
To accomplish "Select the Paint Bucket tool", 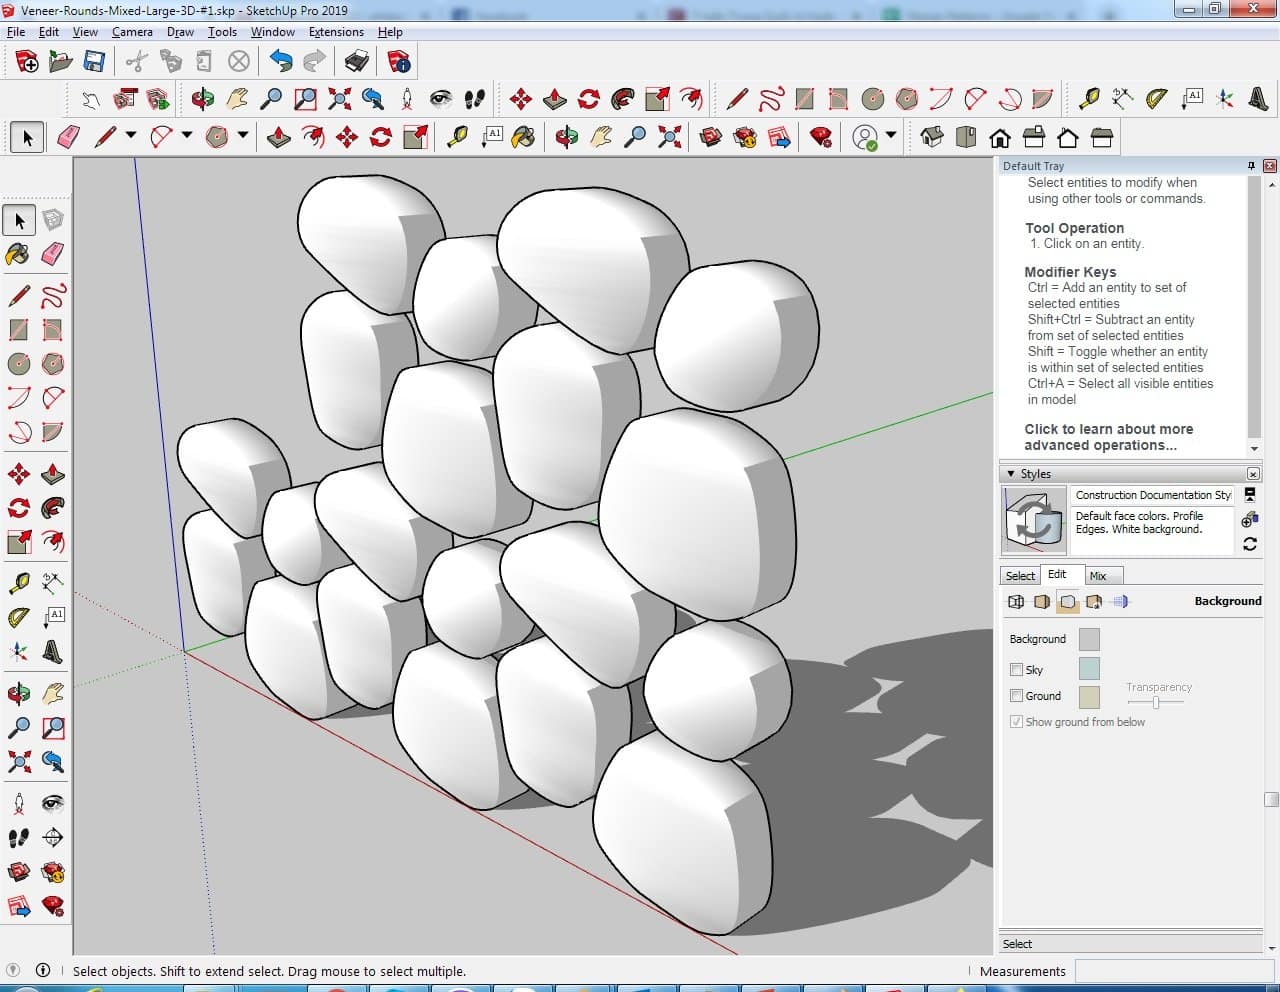I will point(18,254).
